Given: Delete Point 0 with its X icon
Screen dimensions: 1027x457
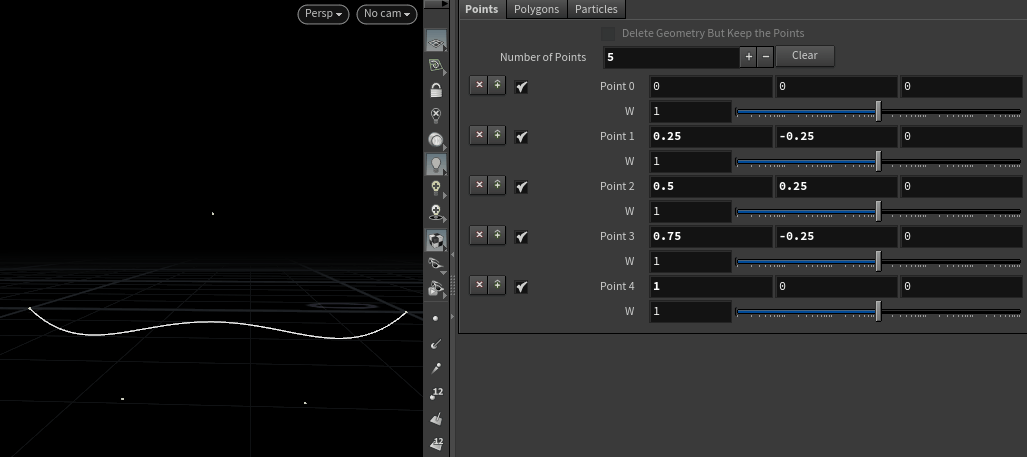Looking at the screenshot, I should (479, 85).
